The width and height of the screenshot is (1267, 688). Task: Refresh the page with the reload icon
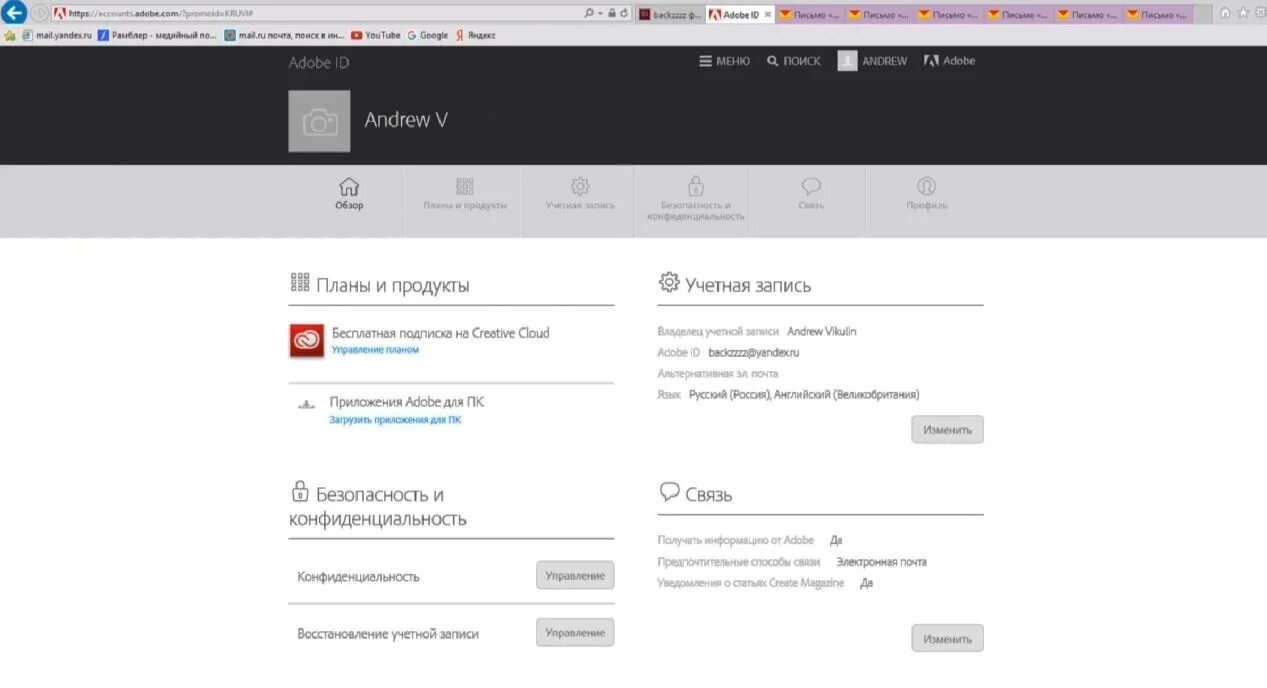pyautogui.click(x=624, y=14)
